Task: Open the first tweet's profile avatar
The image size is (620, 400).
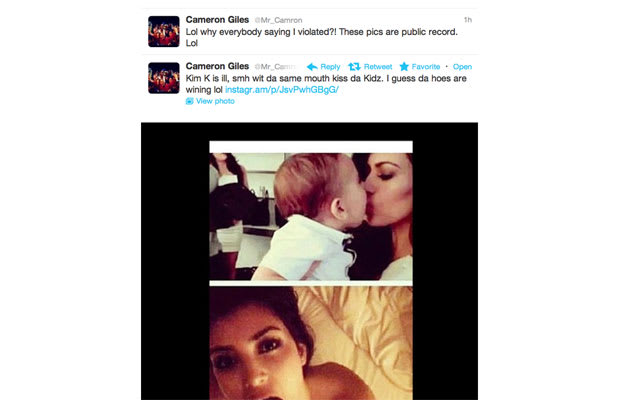Action: (x=164, y=32)
